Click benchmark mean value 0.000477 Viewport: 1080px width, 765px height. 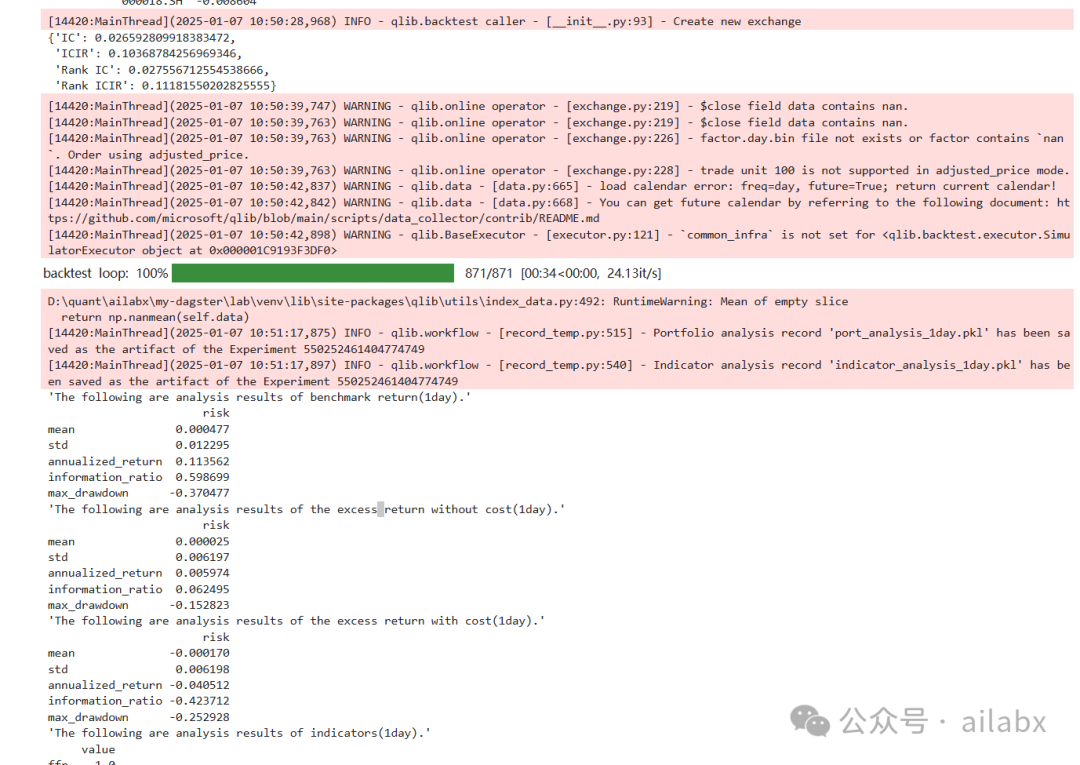(202, 430)
